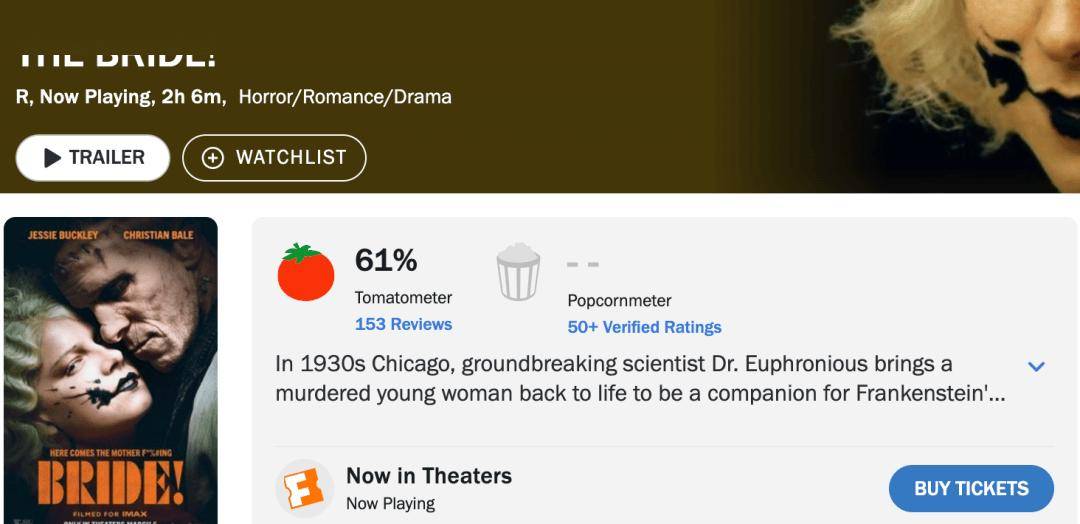The width and height of the screenshot is (1080, 524).
Task: Click the orange Fandango ticket icon
Action: tap(304, 489)
